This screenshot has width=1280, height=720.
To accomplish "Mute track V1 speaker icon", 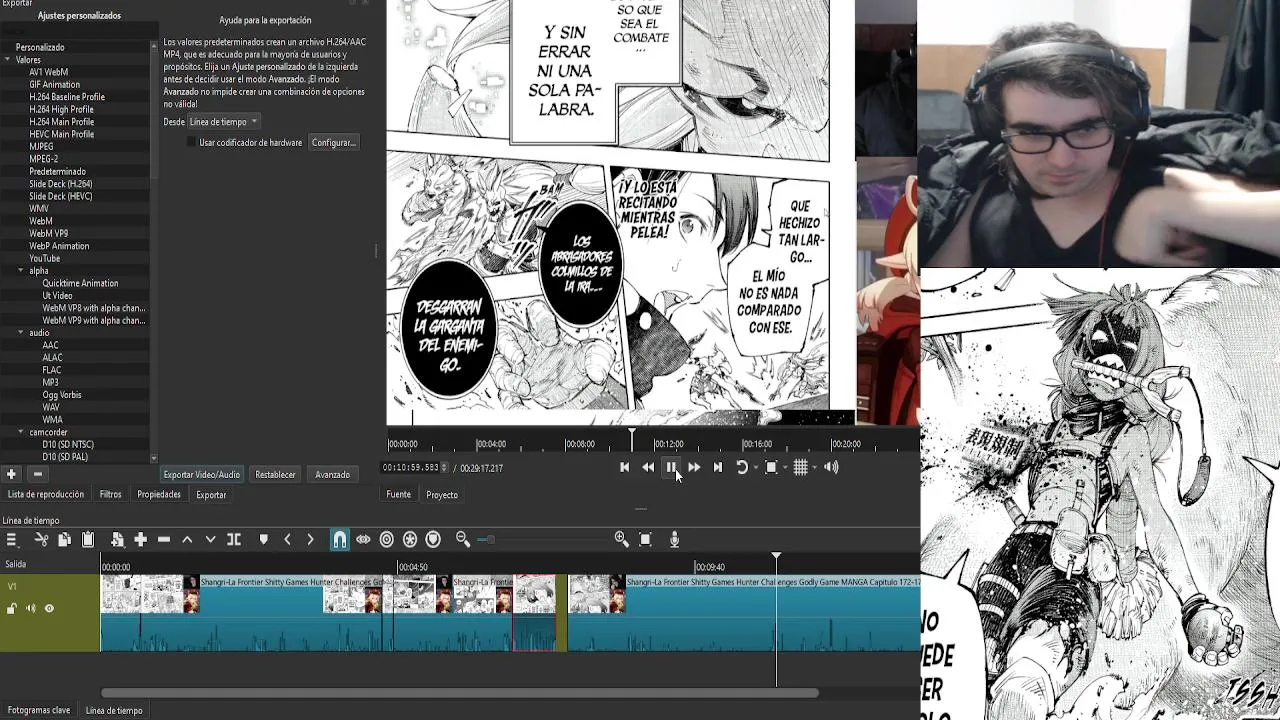I will 30,608.
